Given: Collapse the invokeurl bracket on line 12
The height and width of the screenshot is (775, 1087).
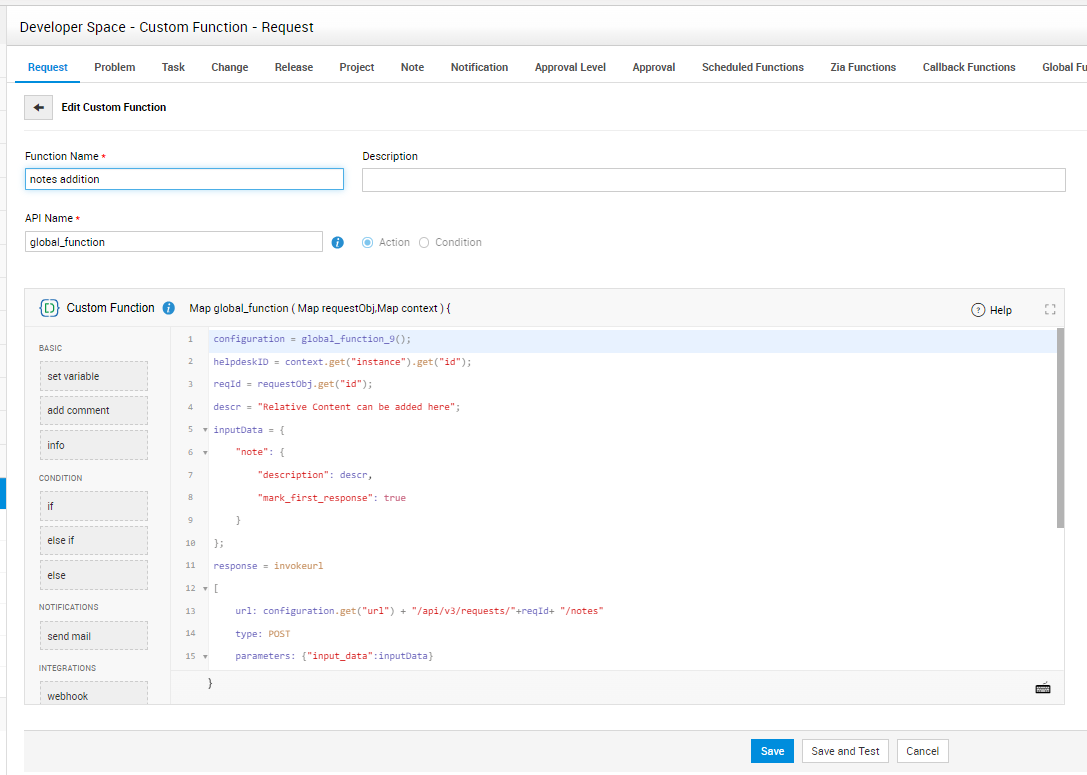Looking at the screenshot, I should pyautogui.click(x=205, y=589).
